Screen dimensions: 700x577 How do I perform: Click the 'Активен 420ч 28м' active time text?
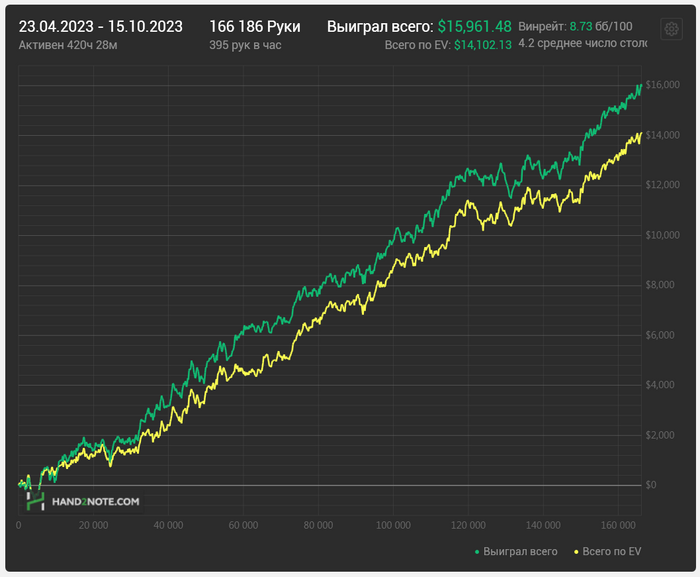pyautogui.click(x=68, y=45)
